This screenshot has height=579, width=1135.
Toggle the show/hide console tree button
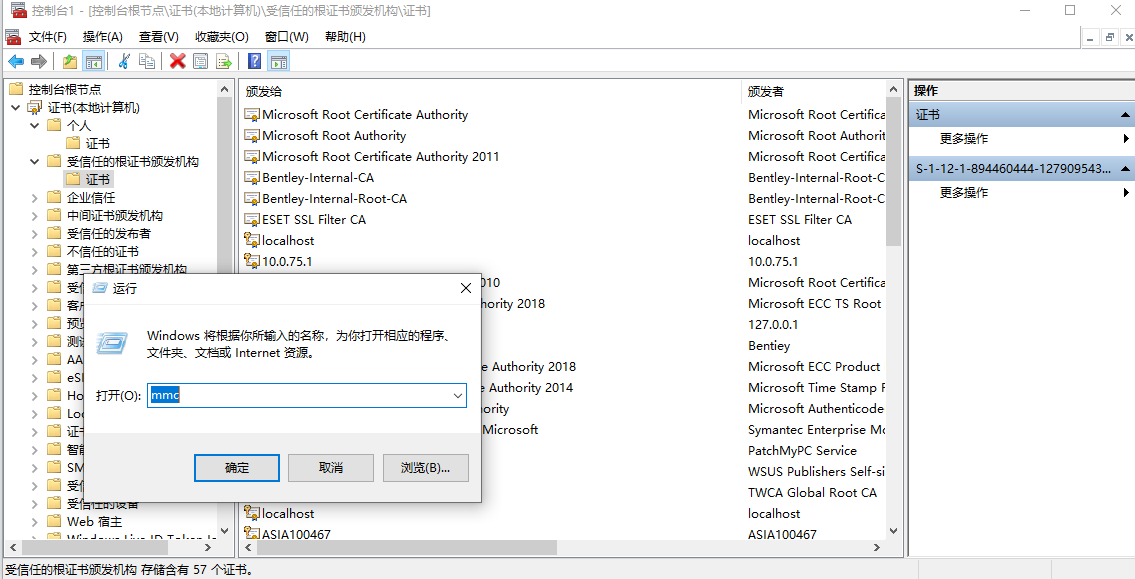(x=93, y=62)
